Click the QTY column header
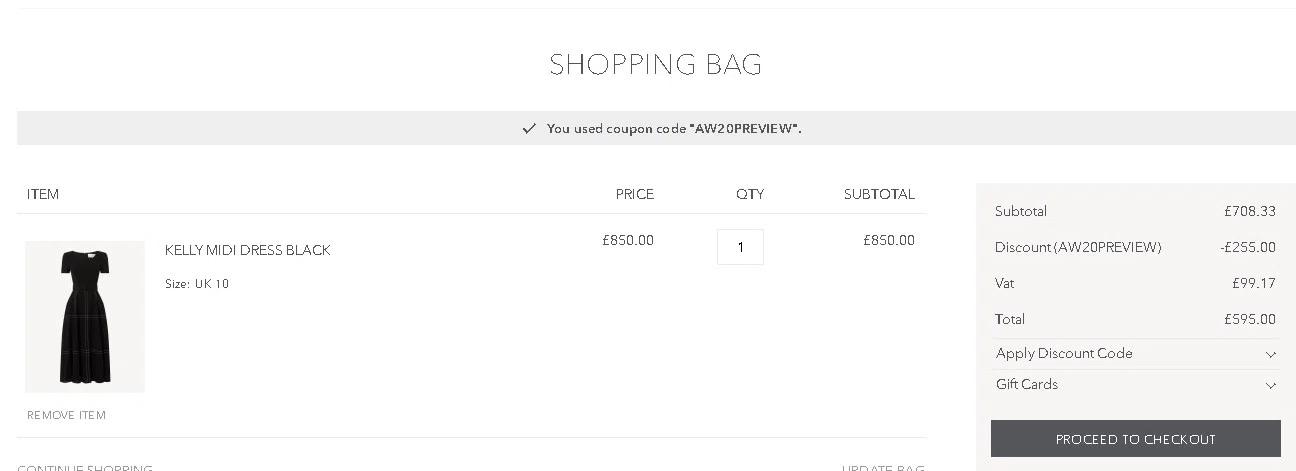Viewport: 1296px width, 471px height. [750, 194]
